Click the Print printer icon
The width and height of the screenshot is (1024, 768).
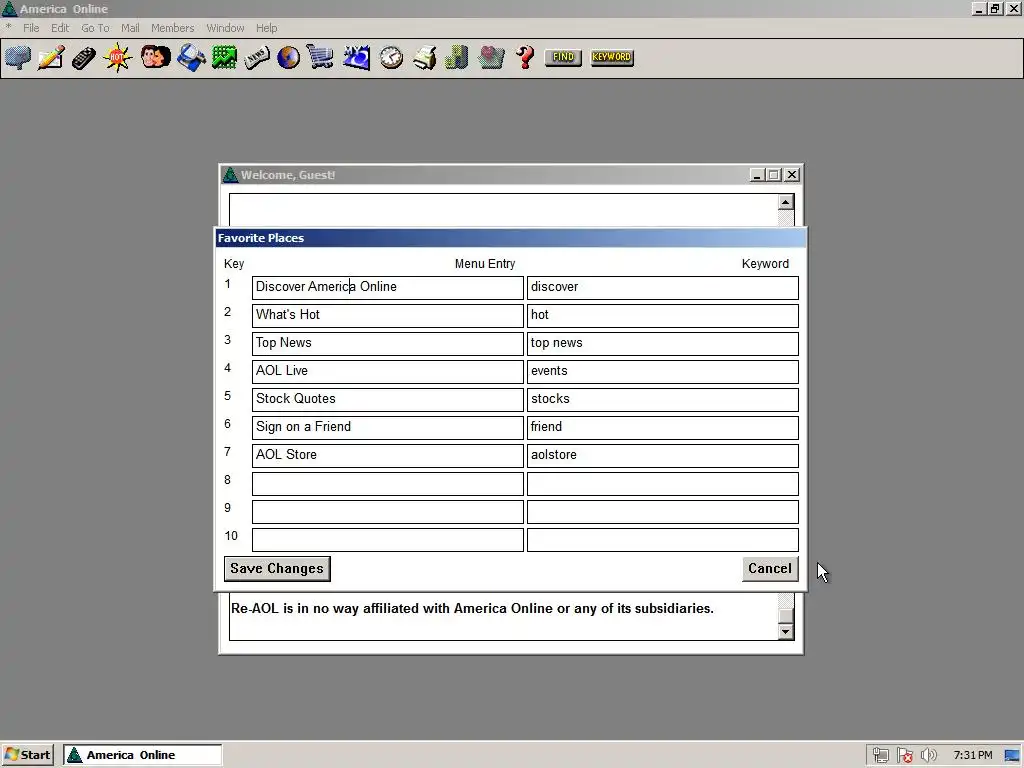click(x=424, y=57)
